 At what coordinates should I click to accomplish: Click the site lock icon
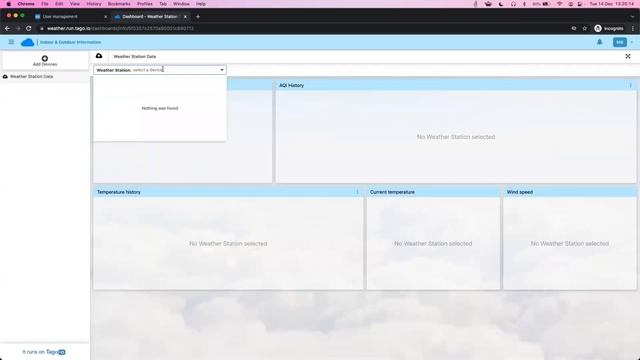(42, 28)
